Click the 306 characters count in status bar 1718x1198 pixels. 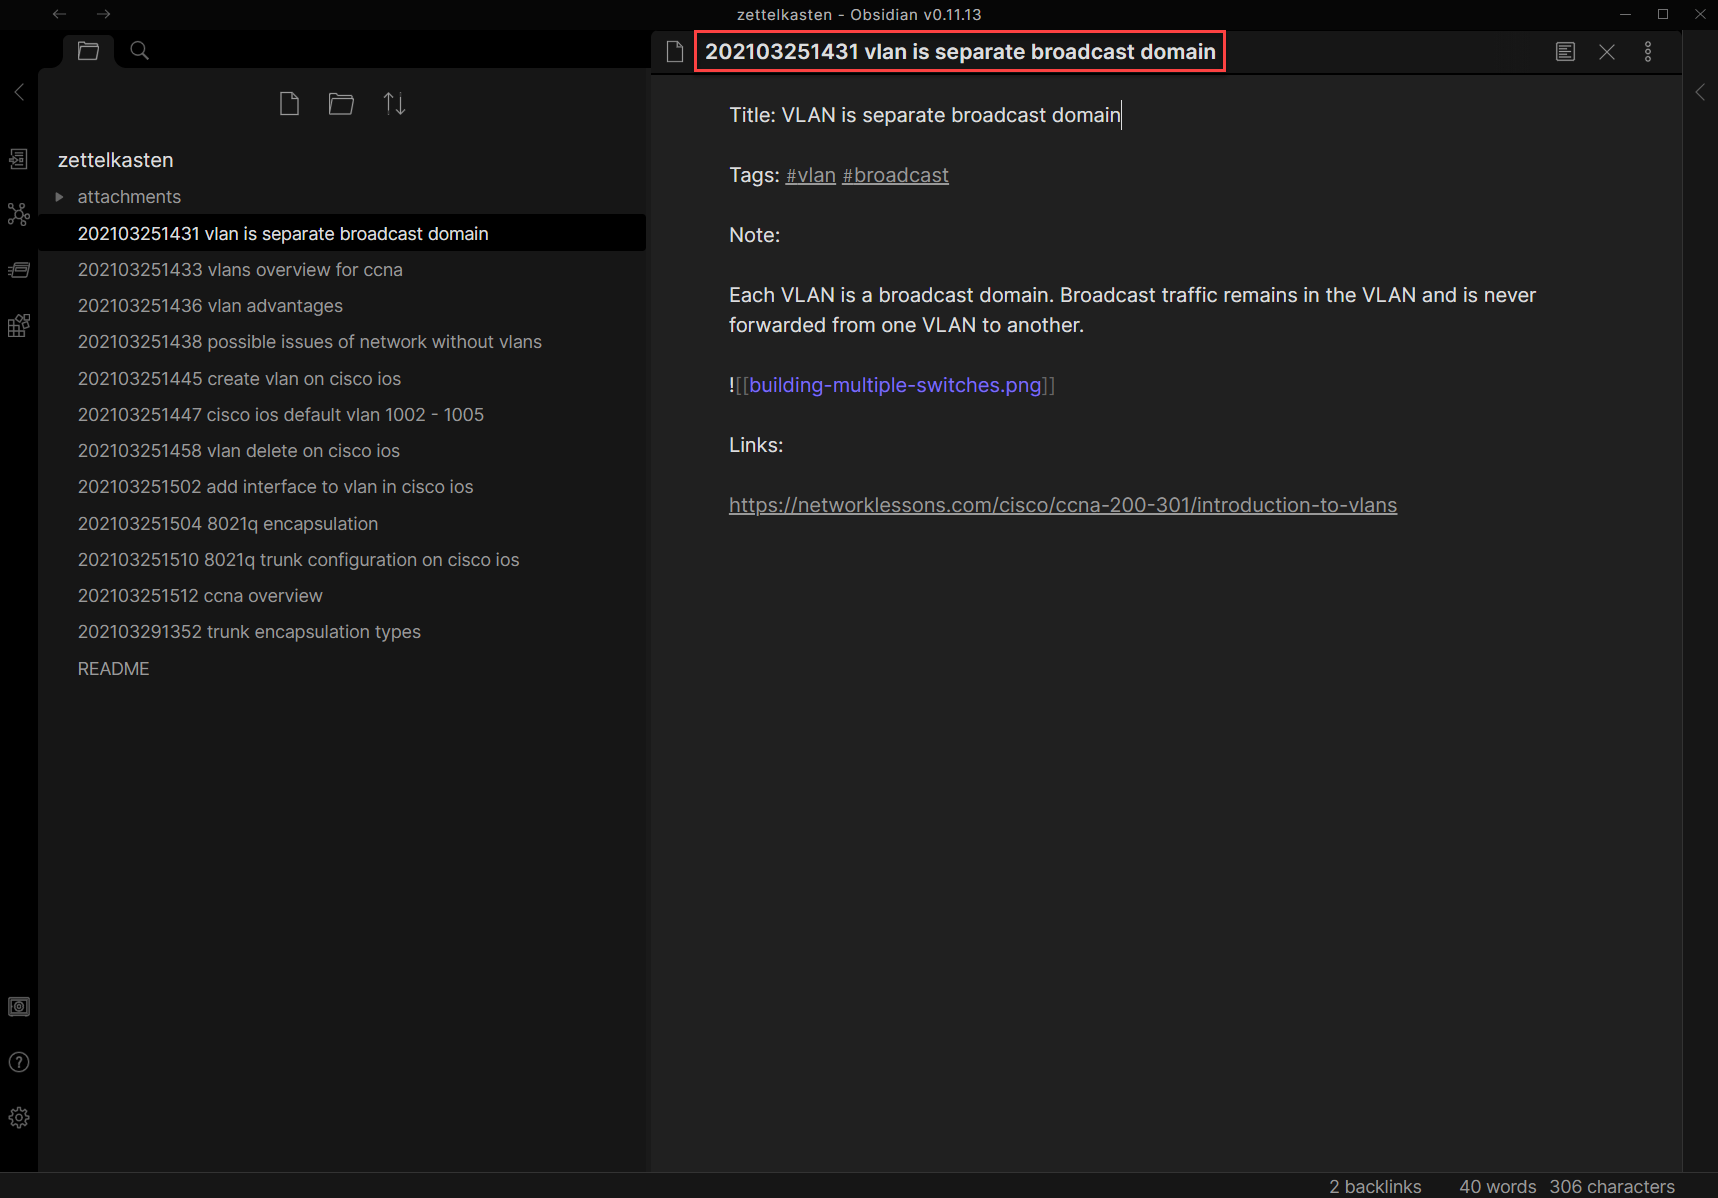pos(1612,1186)
